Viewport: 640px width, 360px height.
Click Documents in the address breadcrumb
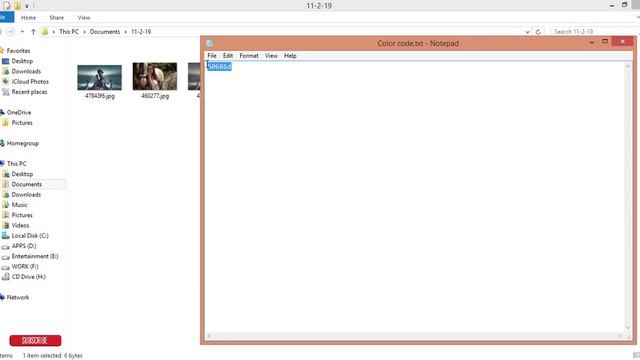(x=105, y=31)
